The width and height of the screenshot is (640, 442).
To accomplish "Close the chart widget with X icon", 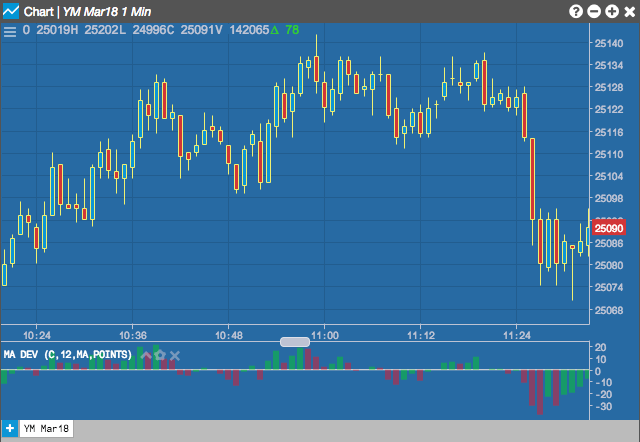I will [x=630, y=11].
